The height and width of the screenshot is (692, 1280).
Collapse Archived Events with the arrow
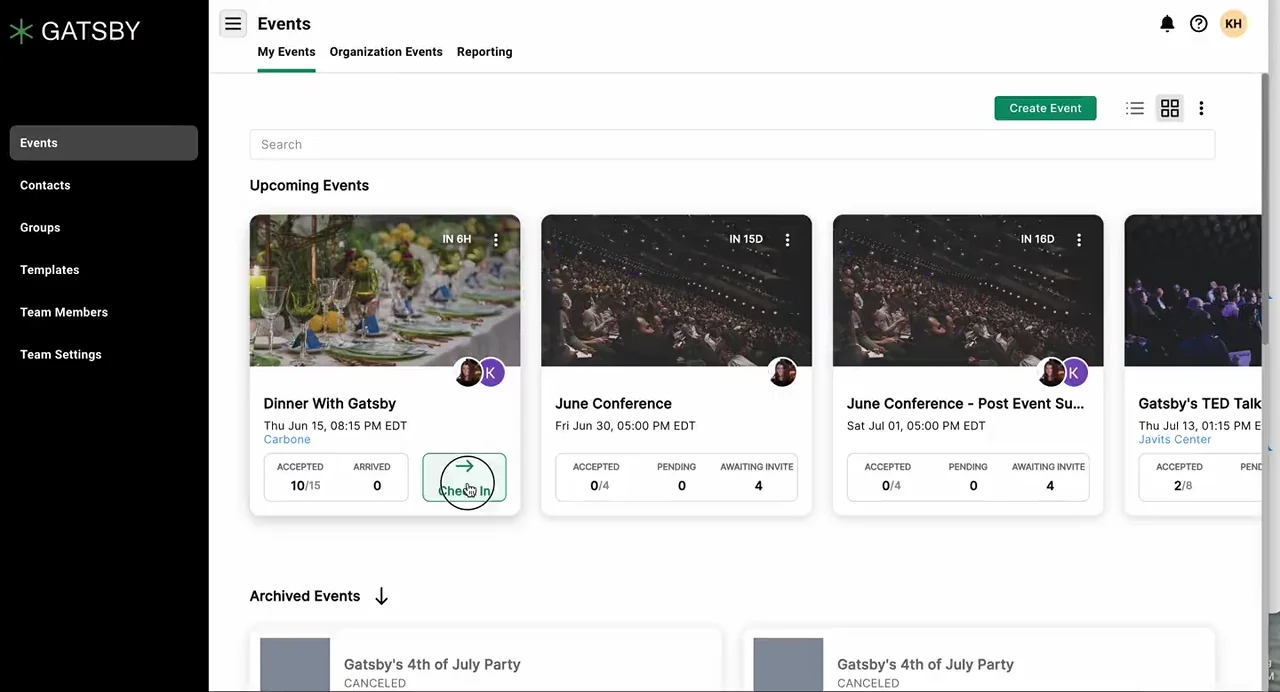381,596
